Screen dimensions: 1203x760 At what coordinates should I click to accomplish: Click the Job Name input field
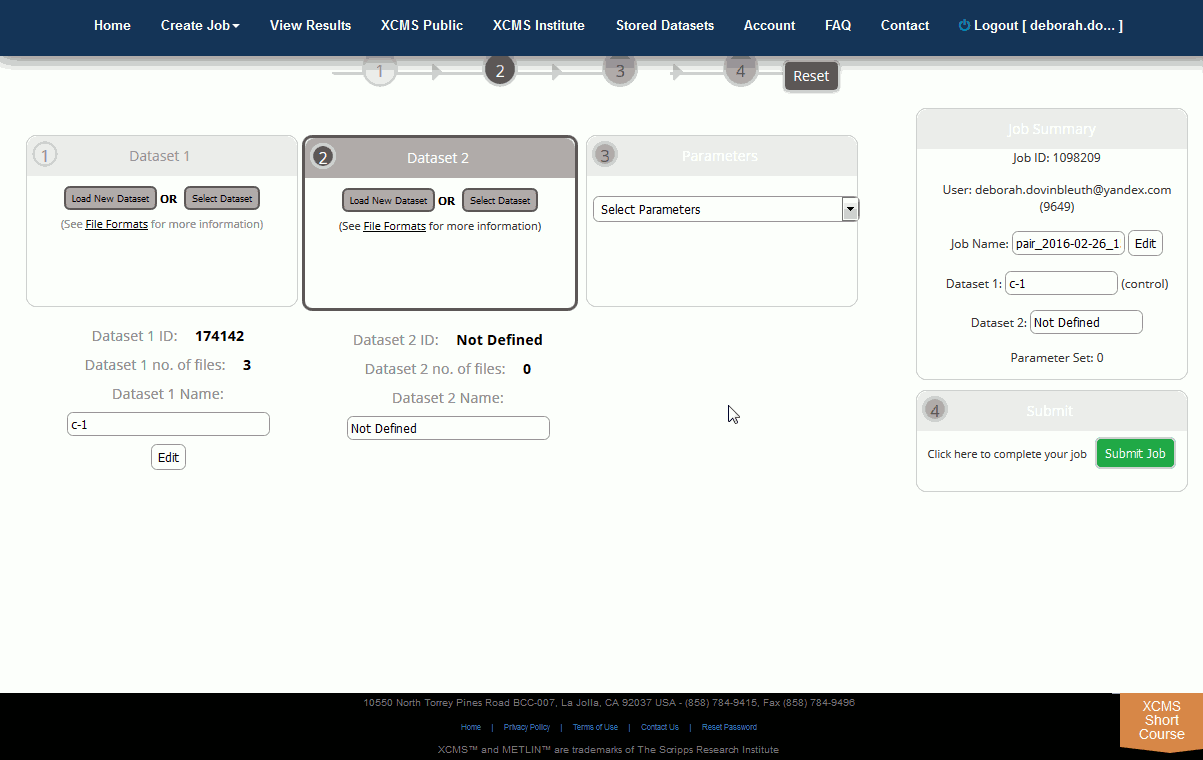1069,243
